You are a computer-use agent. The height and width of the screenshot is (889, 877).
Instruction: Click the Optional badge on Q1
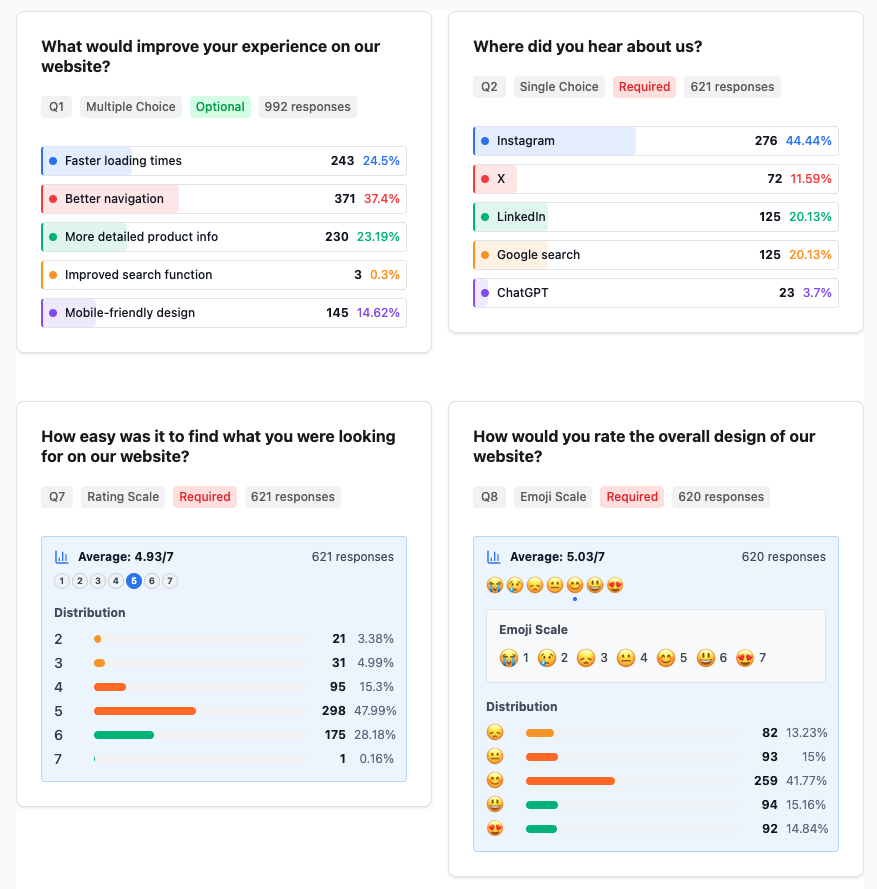coord(220,106)
